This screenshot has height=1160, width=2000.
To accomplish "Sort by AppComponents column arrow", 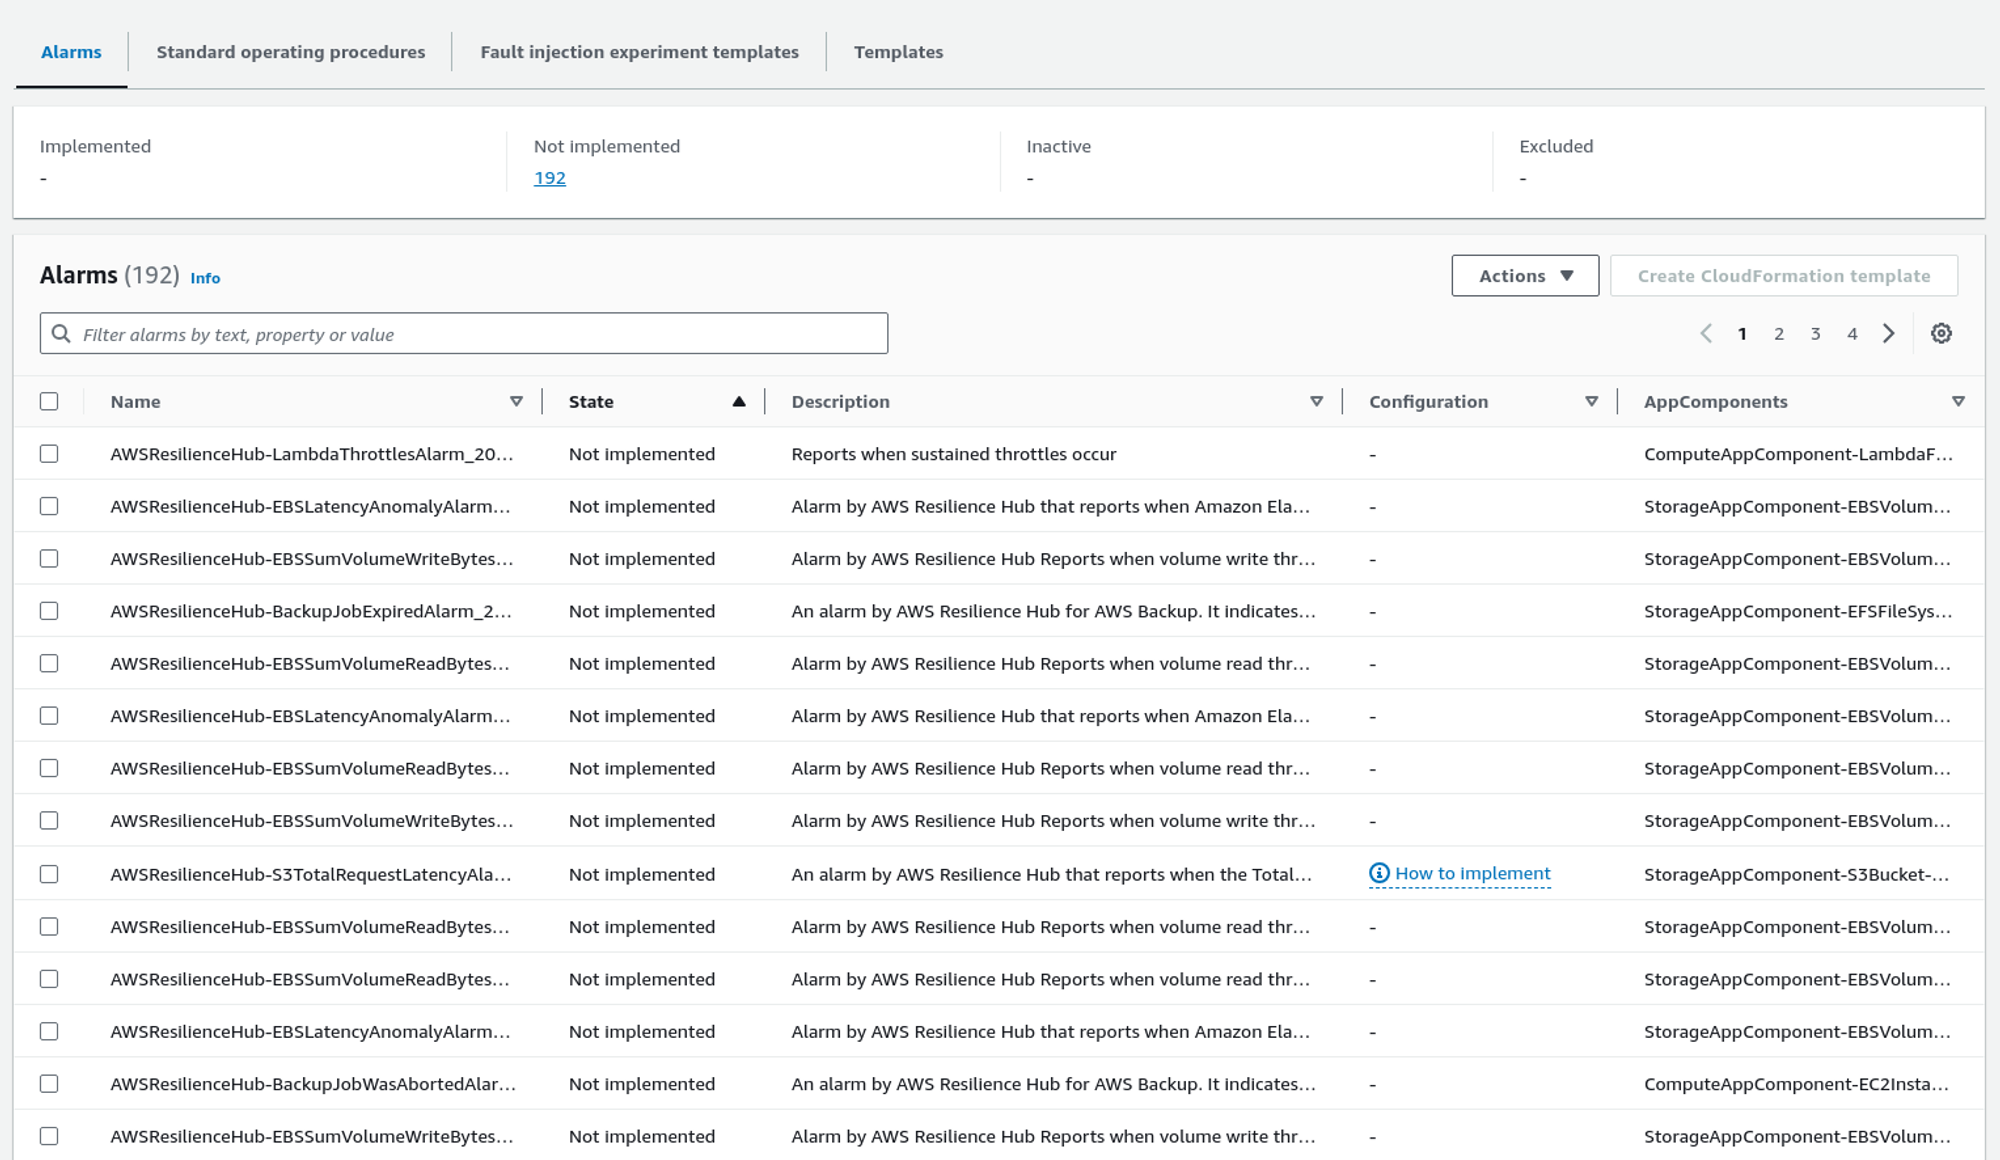I will coord(1957,402).
